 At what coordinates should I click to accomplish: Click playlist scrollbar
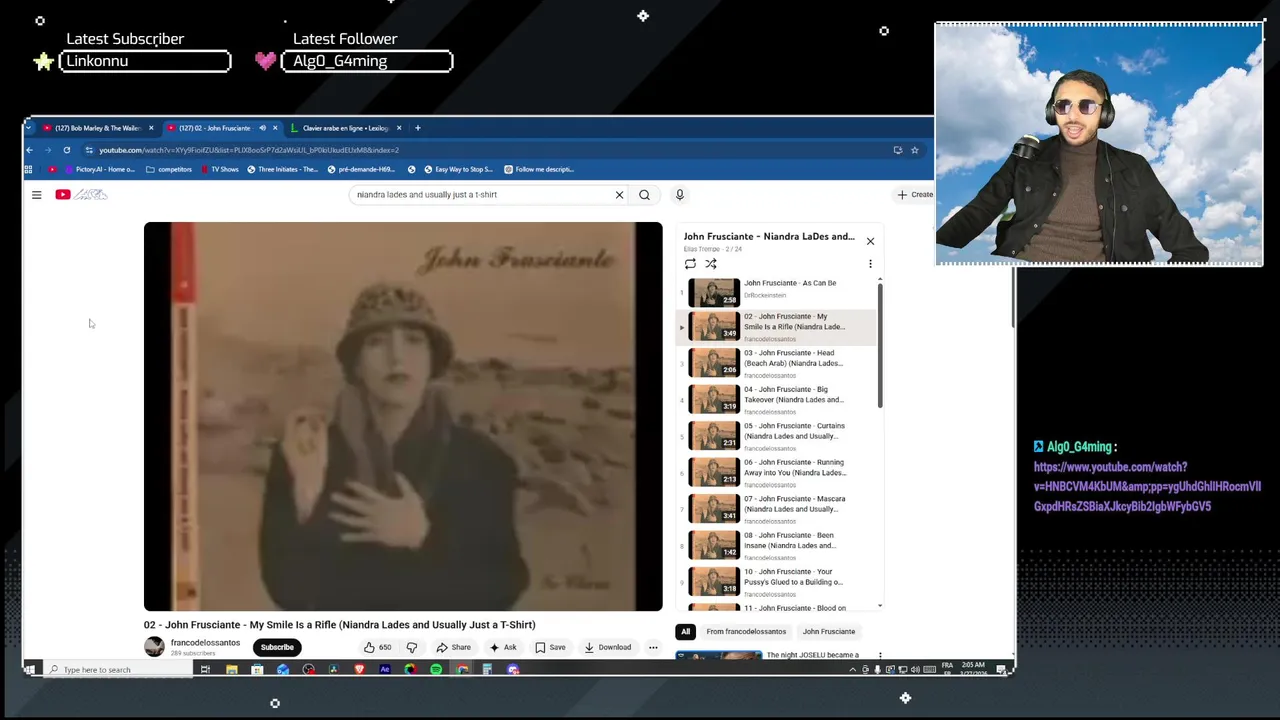(x=880, y=346)
